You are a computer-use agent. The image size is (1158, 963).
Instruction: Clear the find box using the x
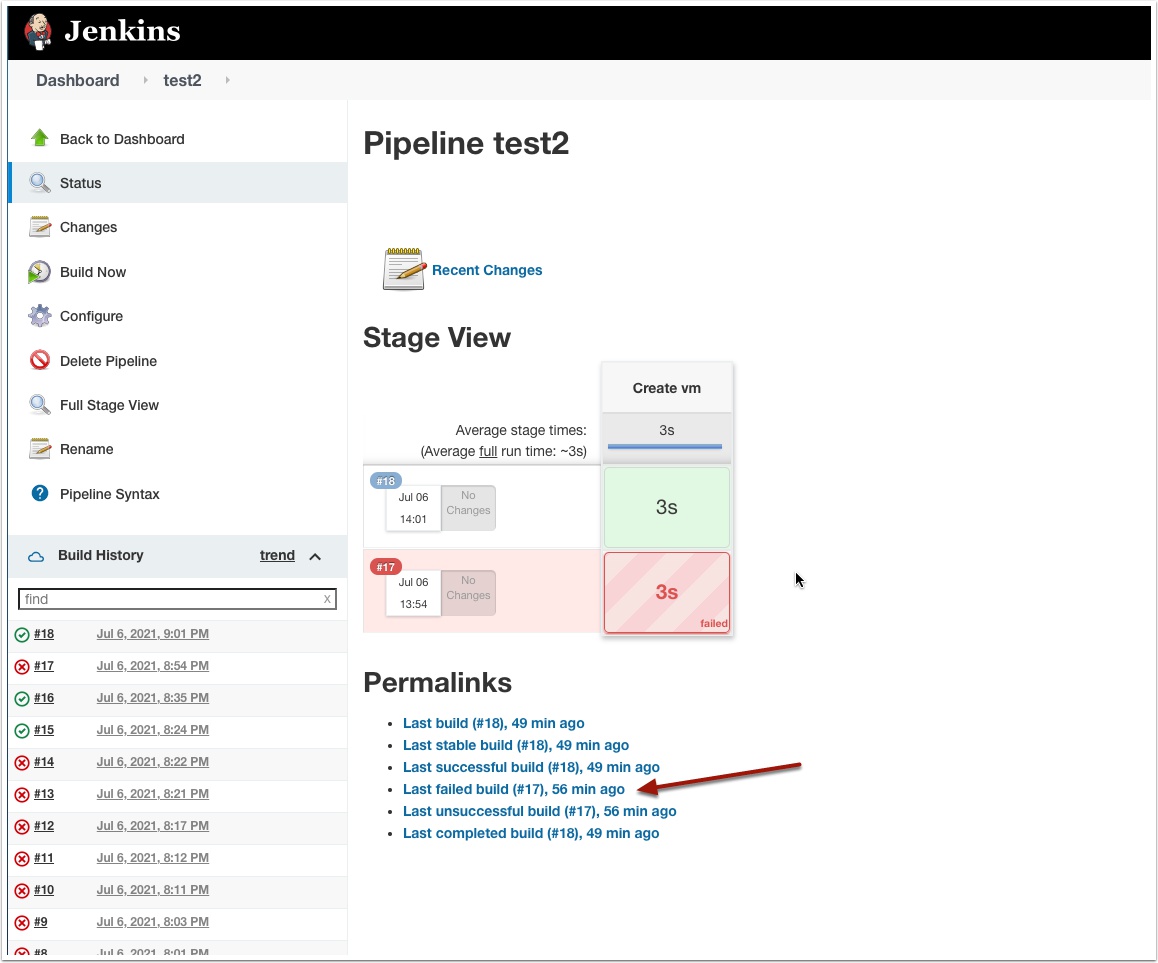coord(327,599)
